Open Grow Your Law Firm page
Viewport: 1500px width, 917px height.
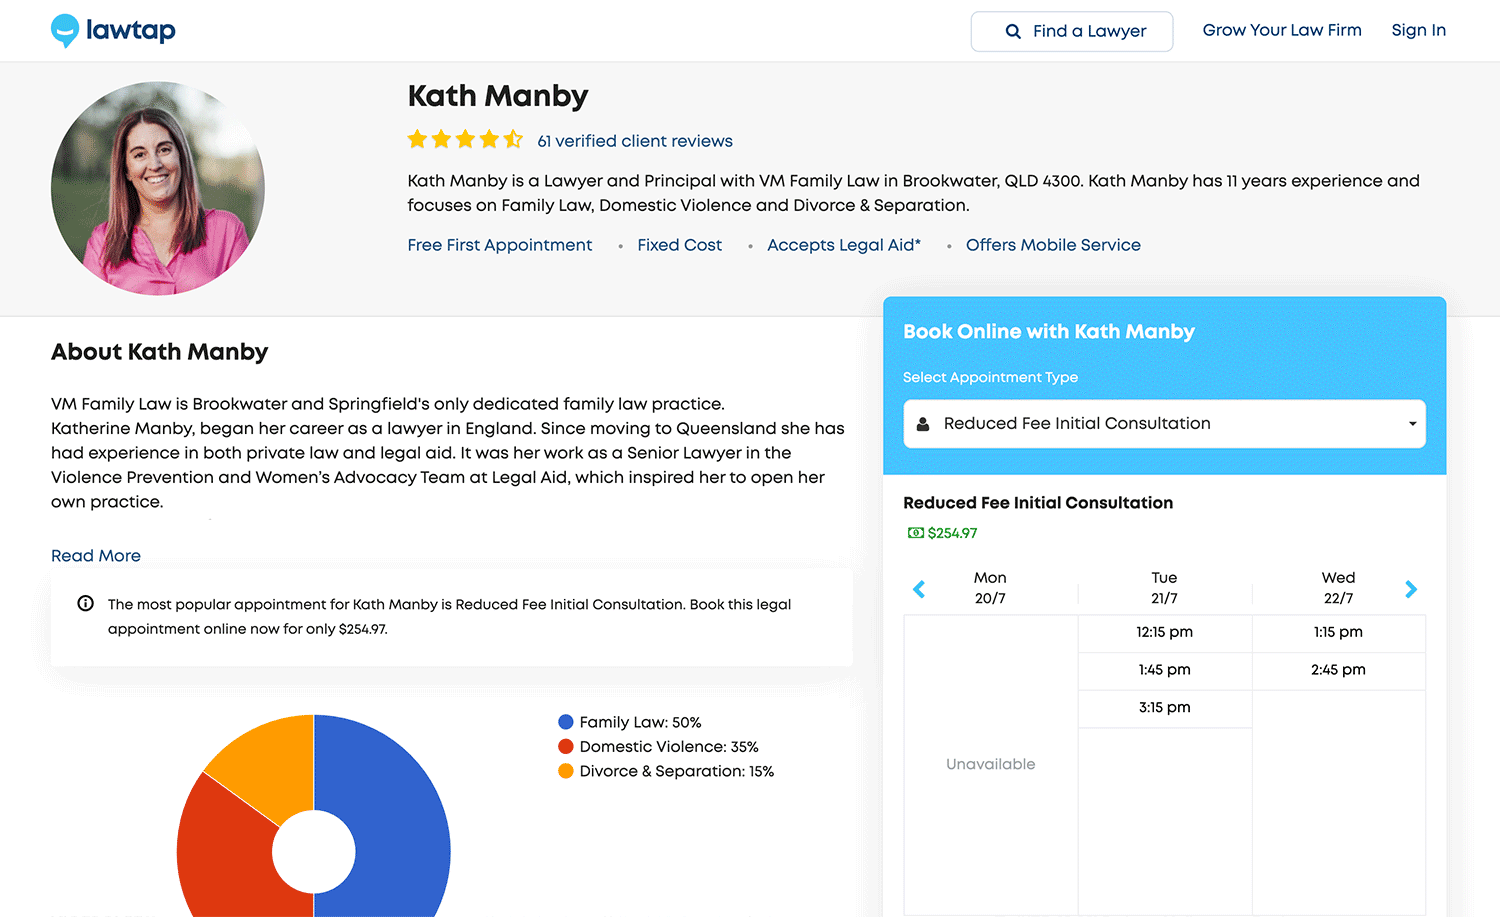coord(1282,30)
